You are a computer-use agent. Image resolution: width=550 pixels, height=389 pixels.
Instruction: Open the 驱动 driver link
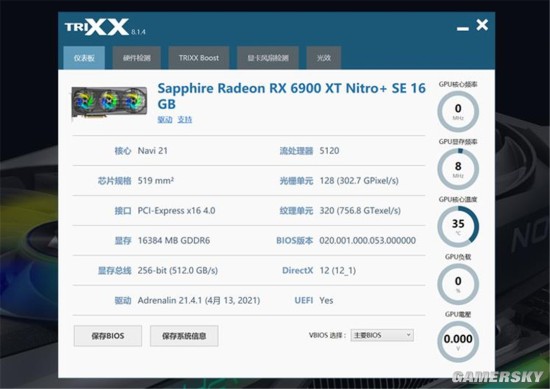pyautogui.click(x=165, y=120)
